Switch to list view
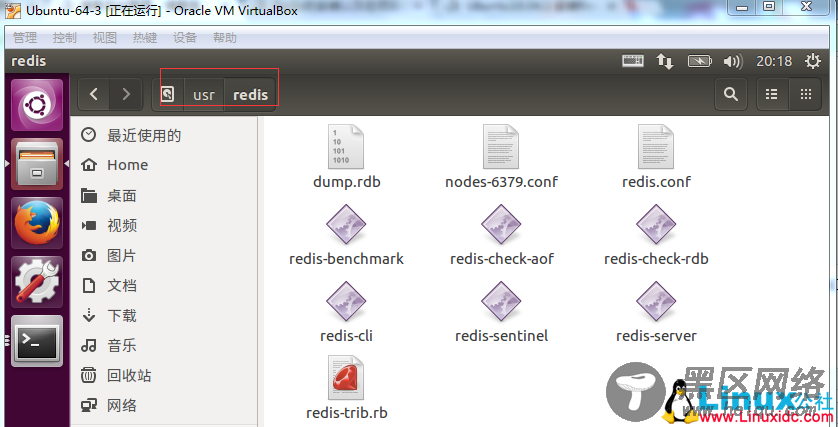 click(771, 94)
